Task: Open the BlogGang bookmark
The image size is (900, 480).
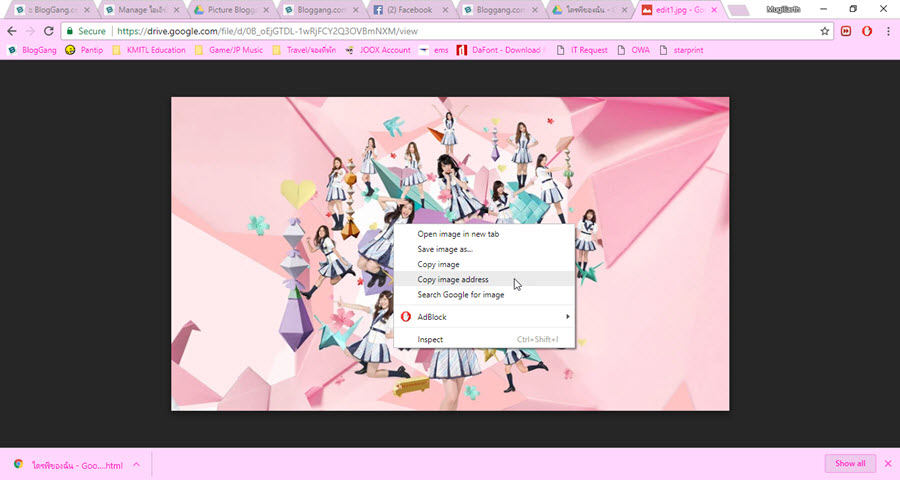Action: tap(32, 50)
